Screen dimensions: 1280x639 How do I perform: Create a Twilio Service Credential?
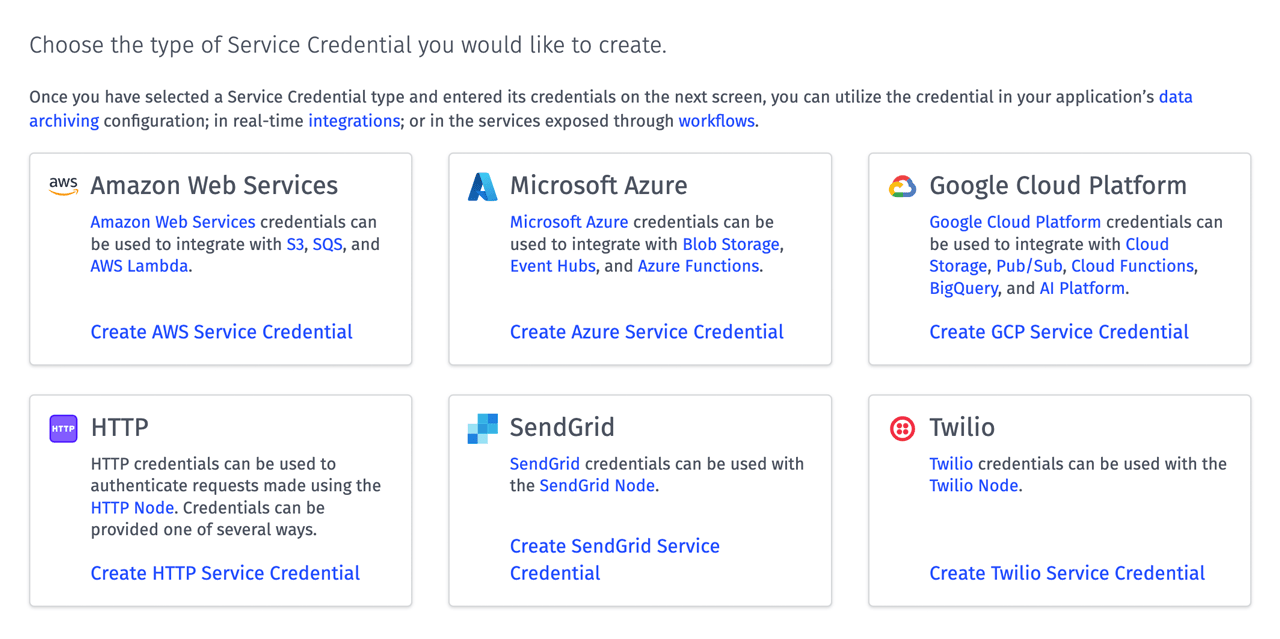tap(1066, 572)
